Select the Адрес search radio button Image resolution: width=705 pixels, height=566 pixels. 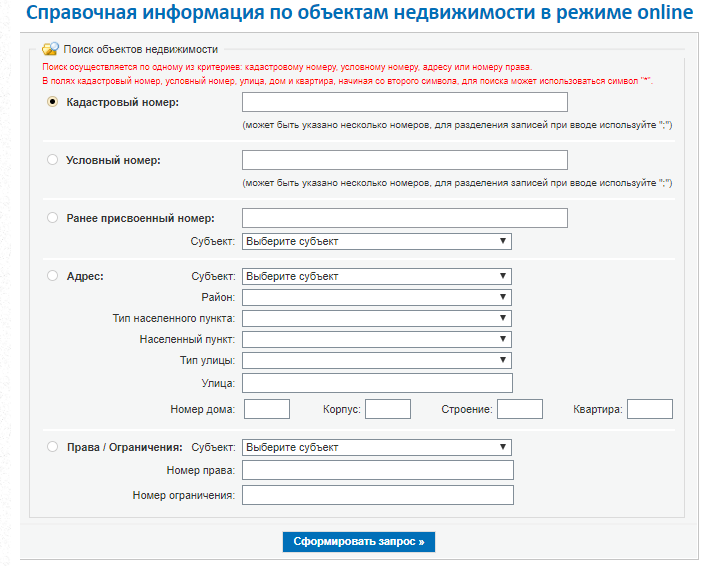53,276
